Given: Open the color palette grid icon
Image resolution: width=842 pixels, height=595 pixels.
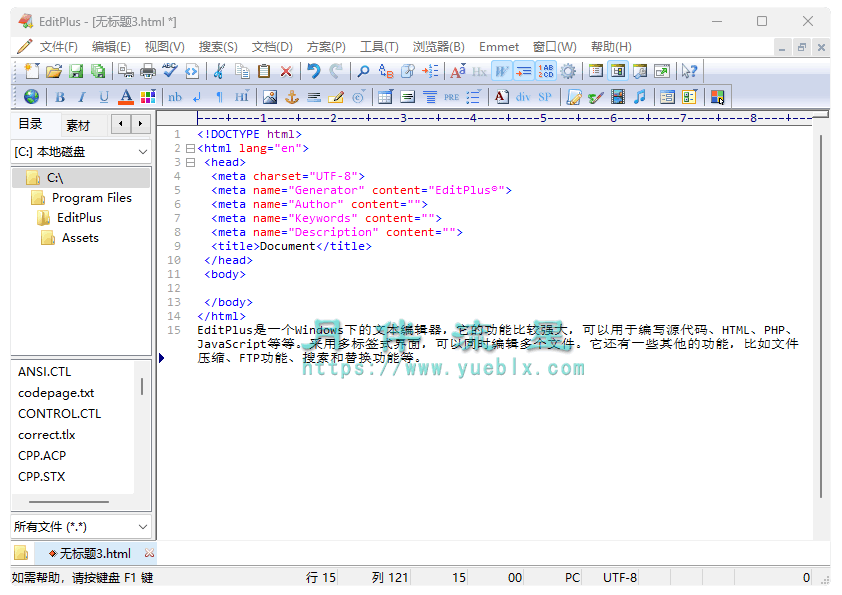Looking at the screenshot, I should pos(148,97).
